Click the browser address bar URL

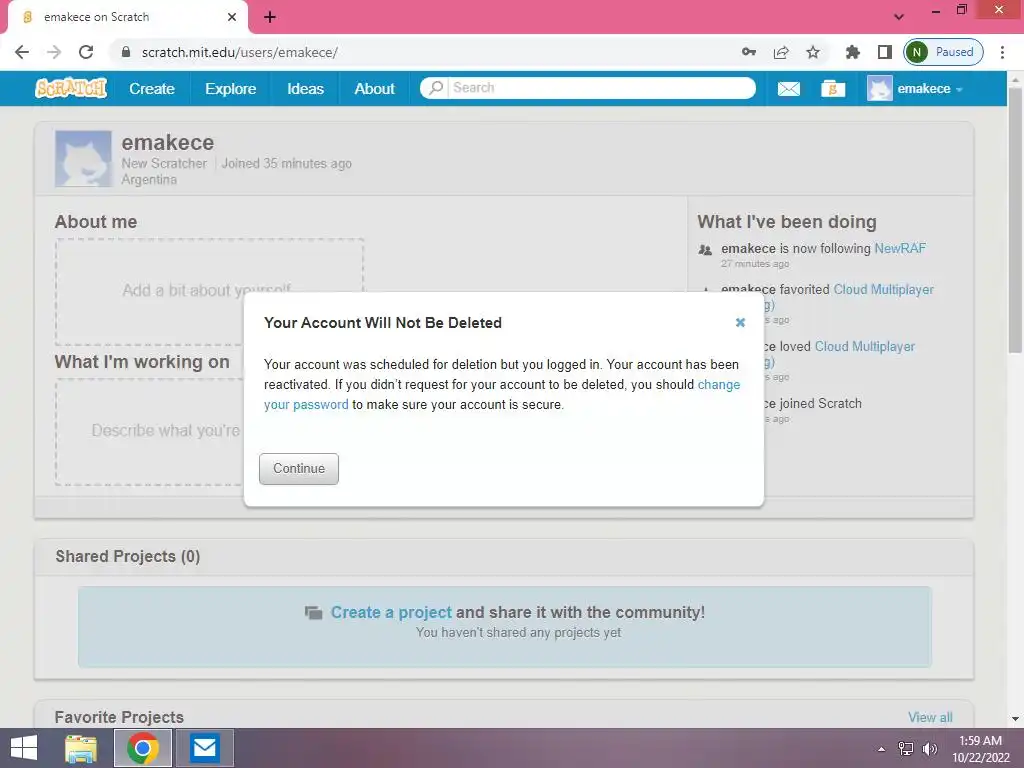[240, 52]
